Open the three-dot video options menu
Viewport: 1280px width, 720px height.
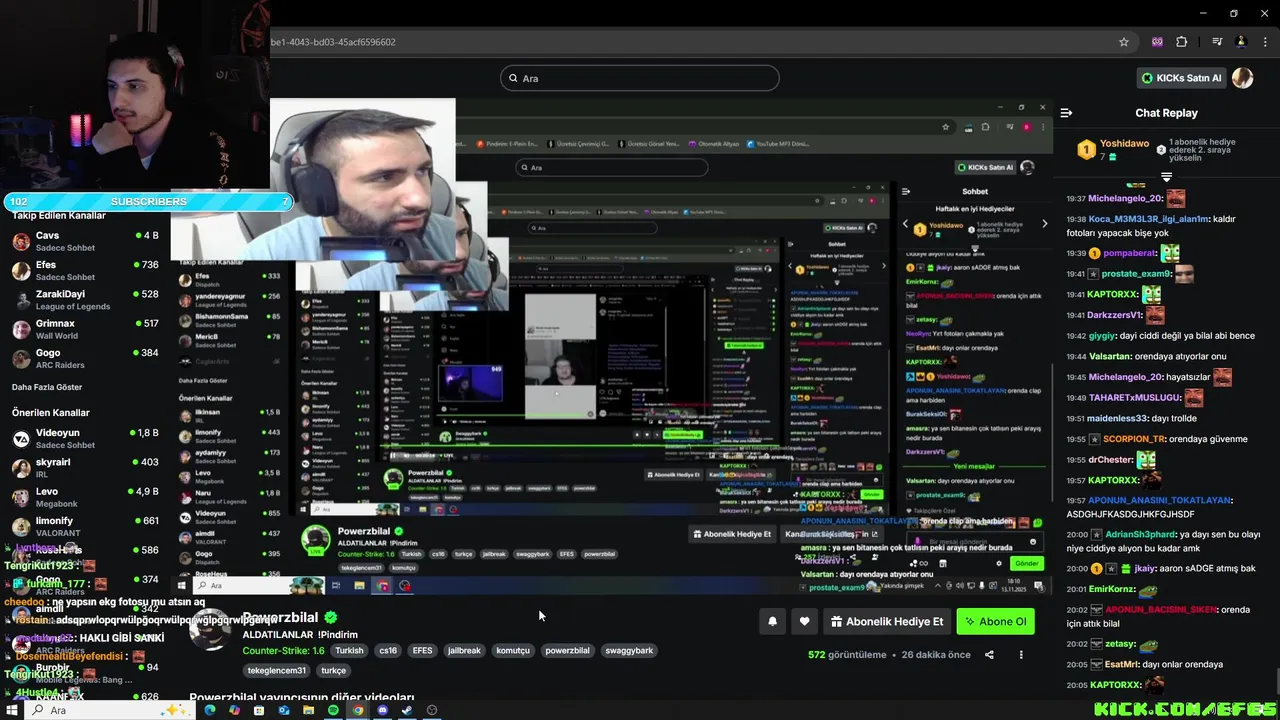tap(1021, 655)
